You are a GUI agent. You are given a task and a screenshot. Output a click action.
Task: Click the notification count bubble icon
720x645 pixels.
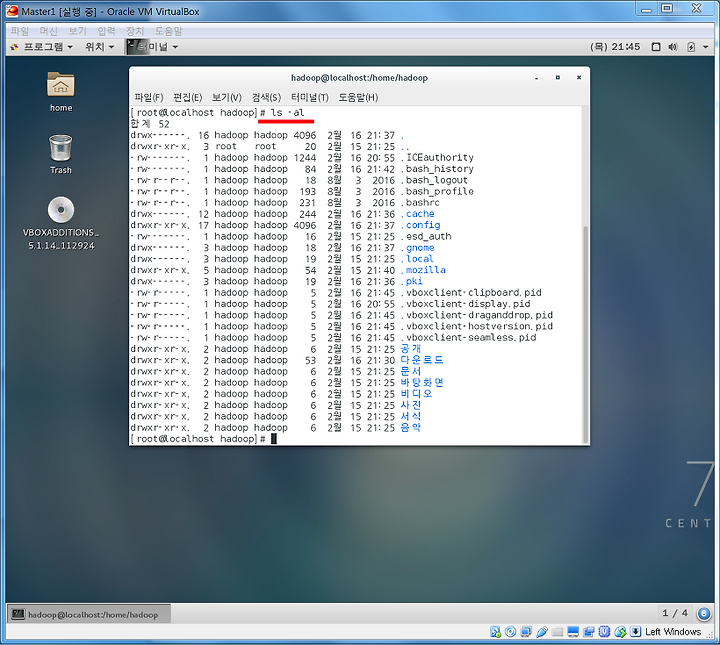704,613
